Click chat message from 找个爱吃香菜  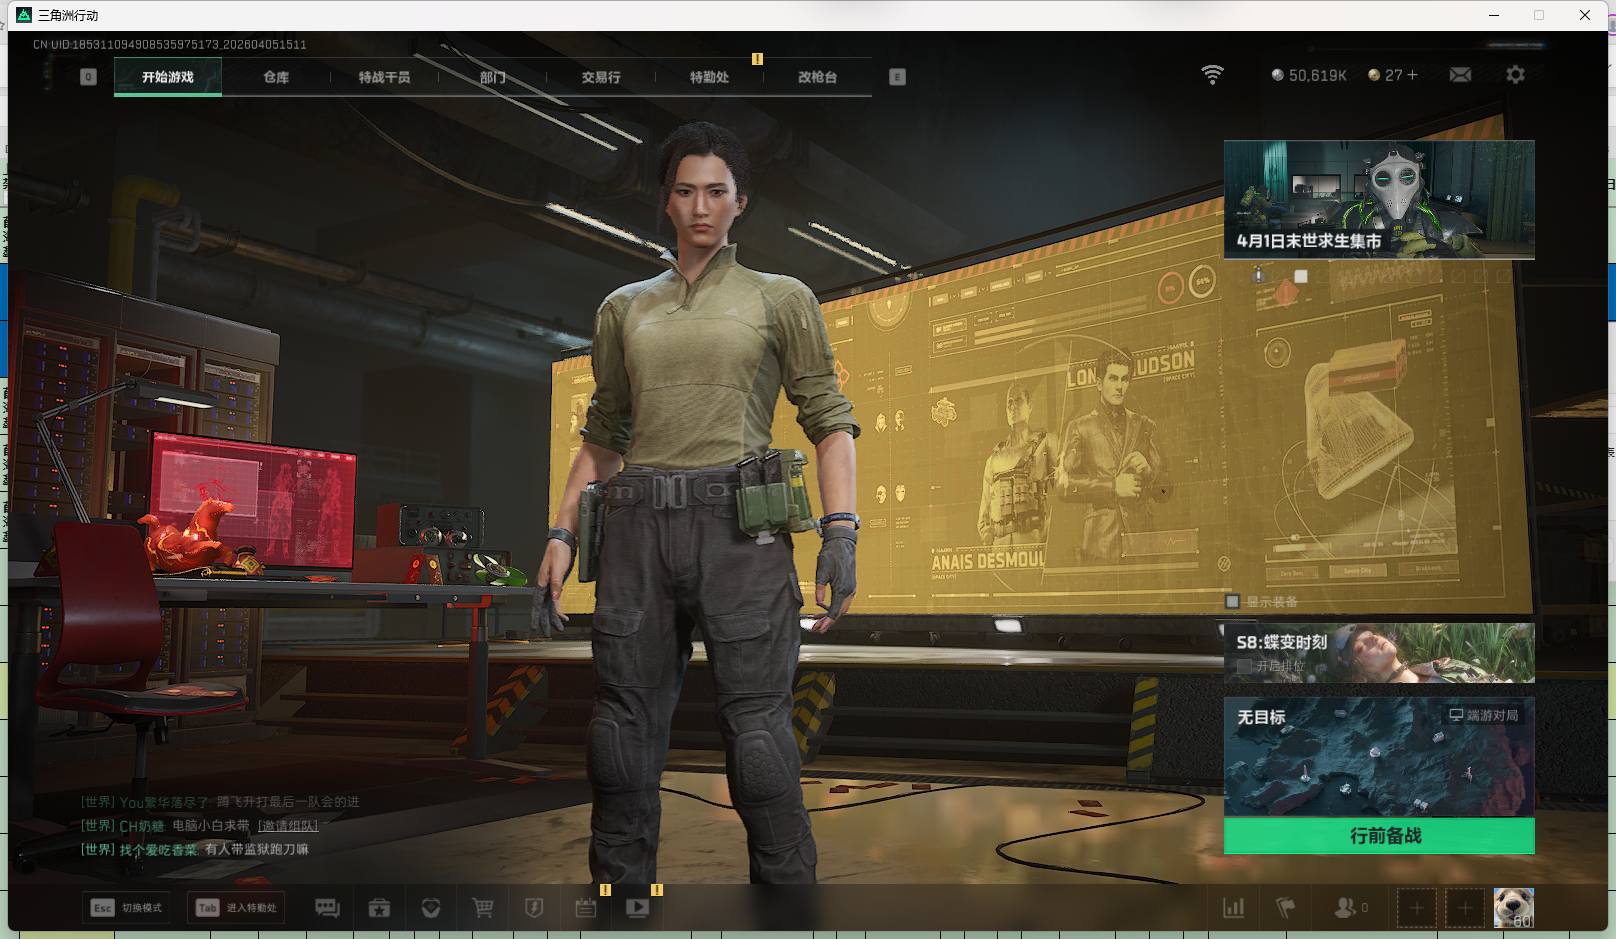tap(195, 849)
